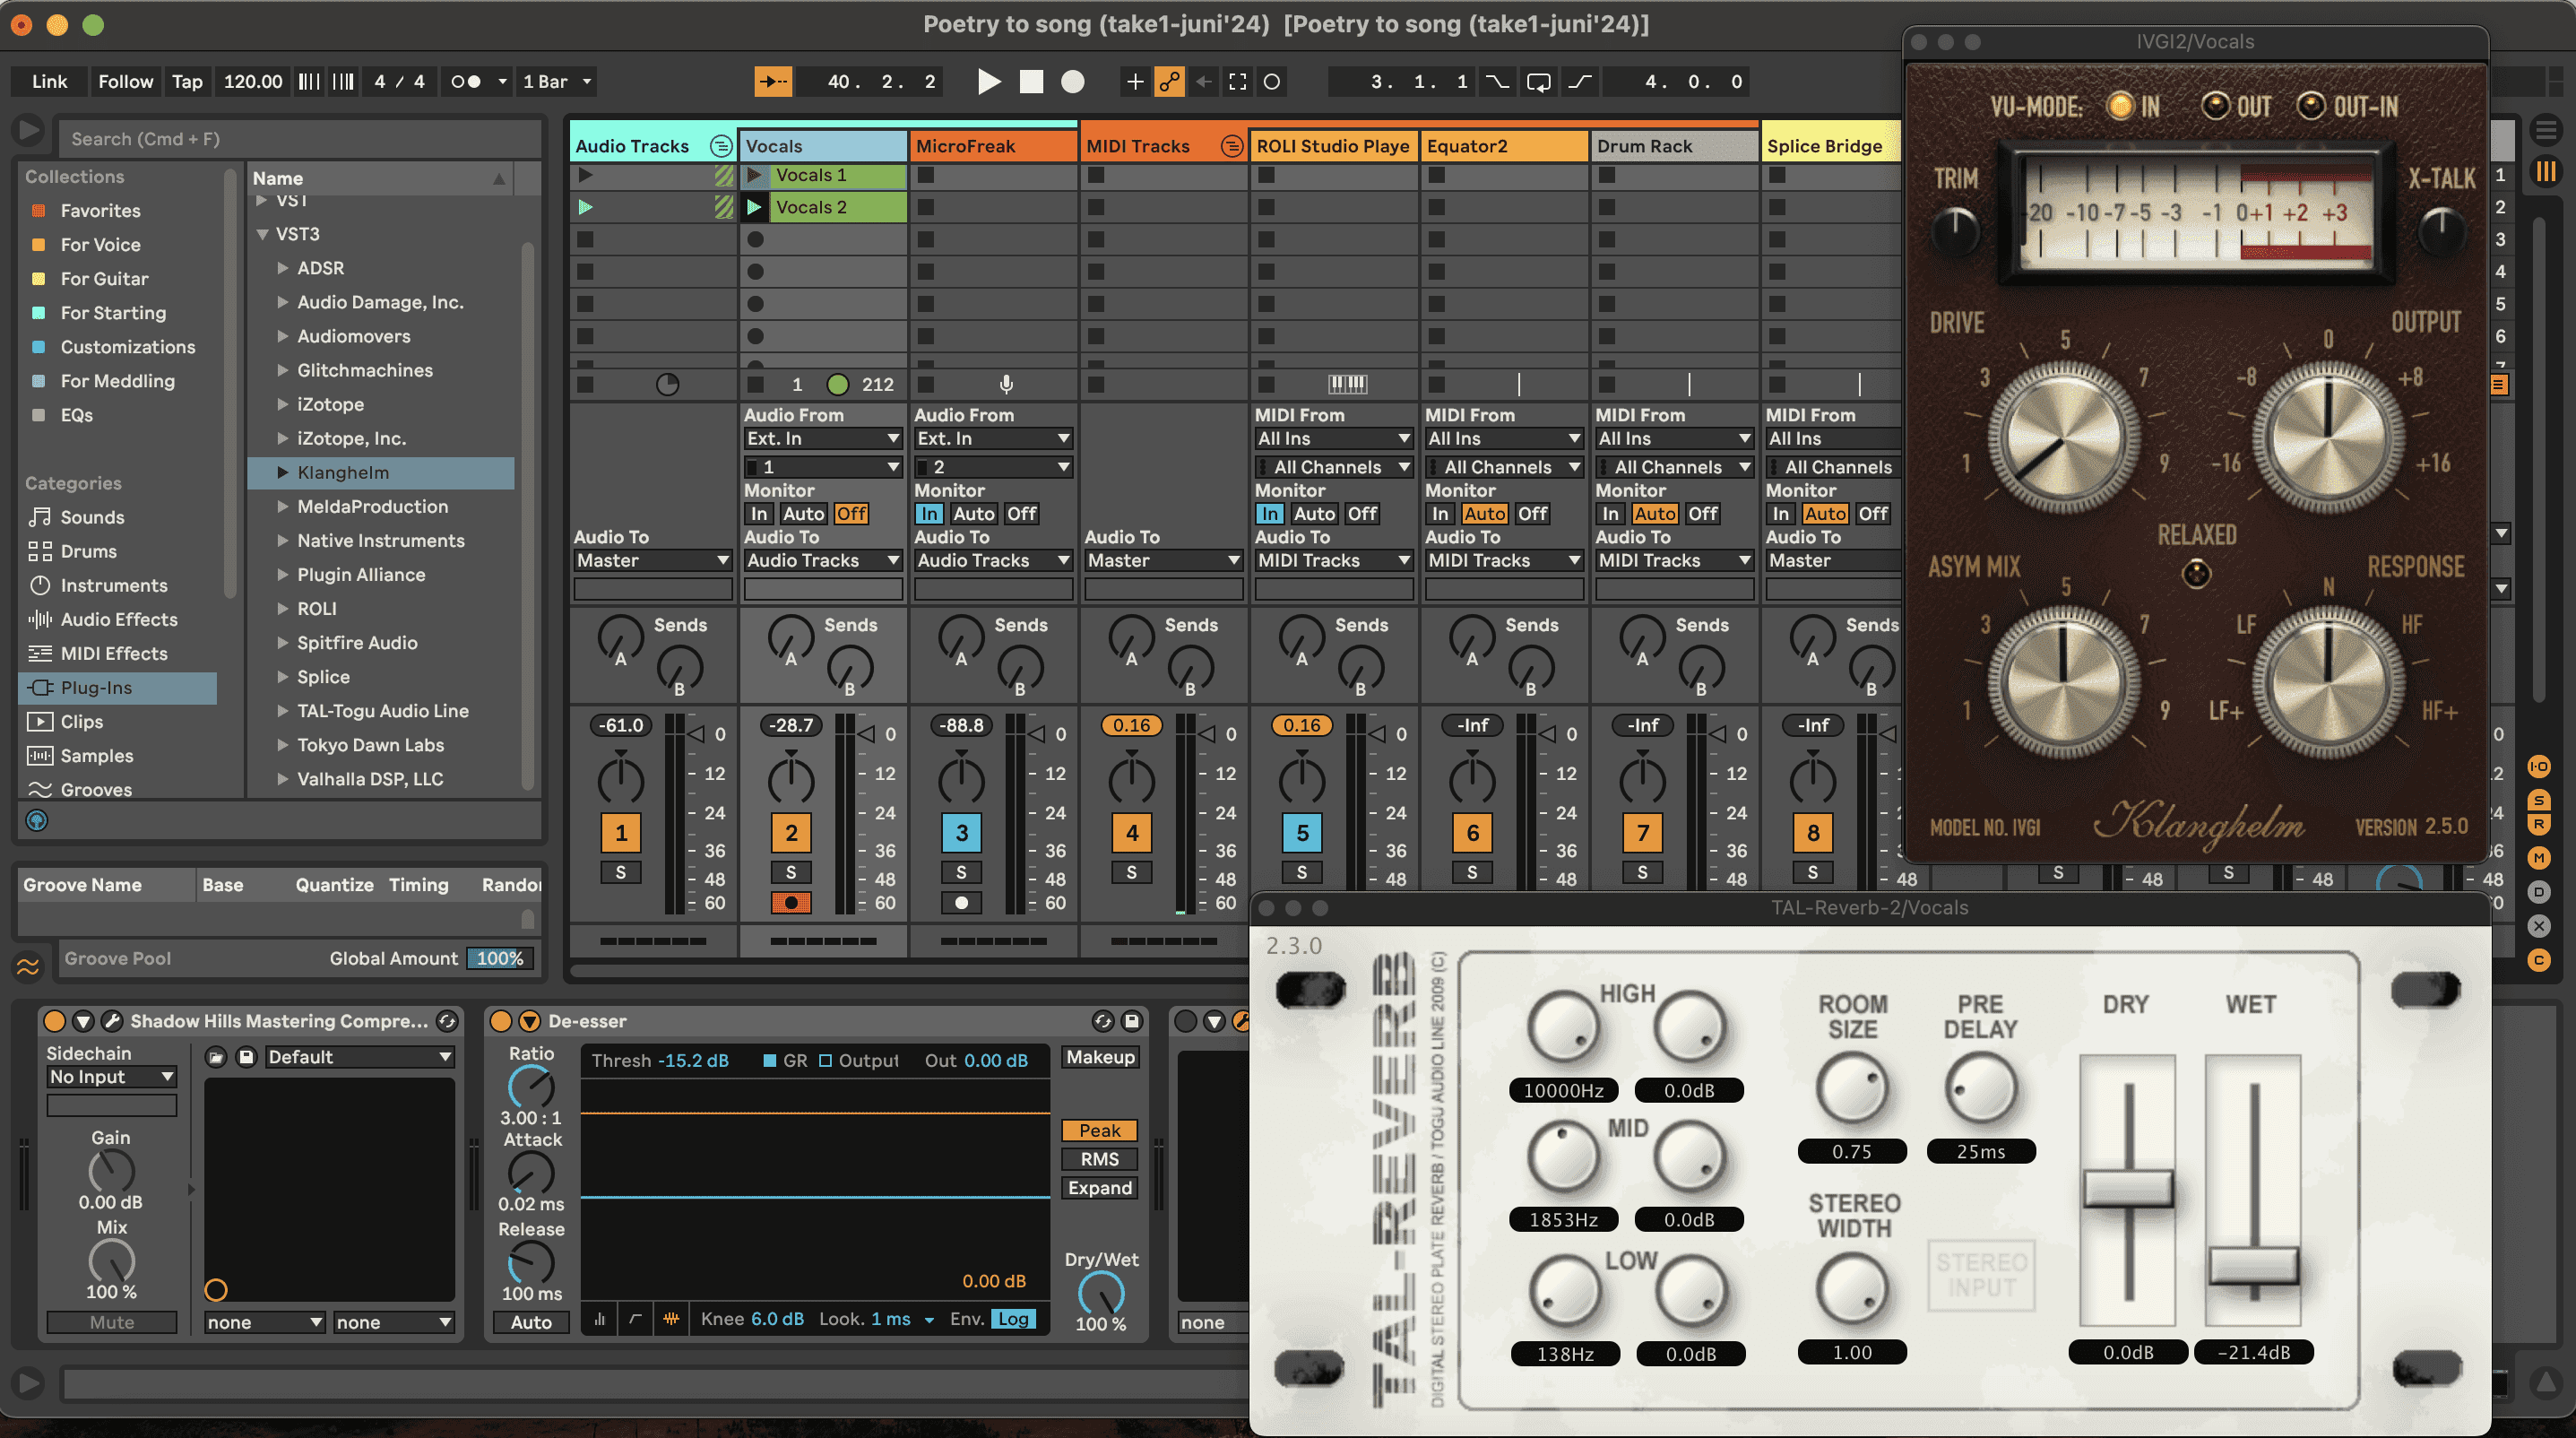
Task: Click RMS mode button in De-esser
Action: (x=1100, y=1159)
